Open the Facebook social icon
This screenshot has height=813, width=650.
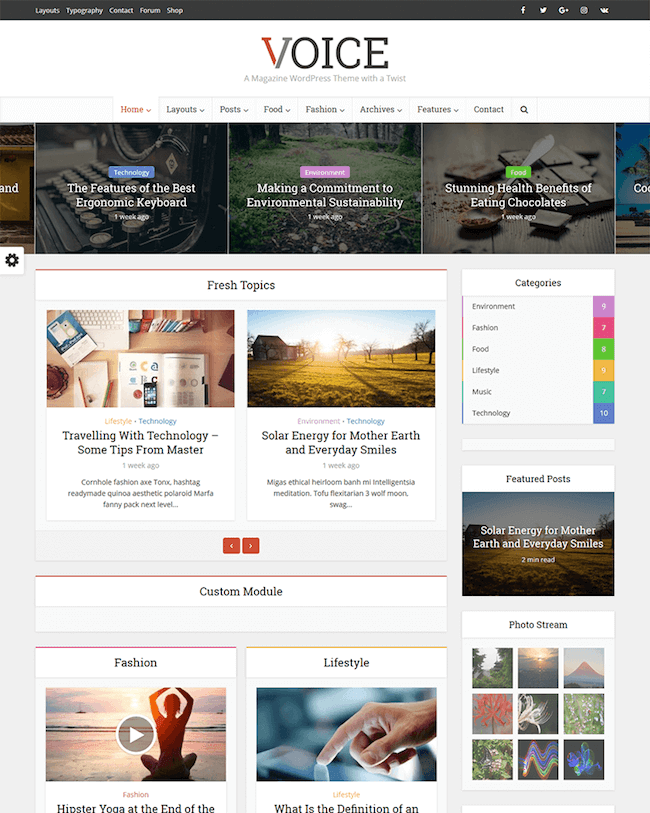tap(523, 10)
